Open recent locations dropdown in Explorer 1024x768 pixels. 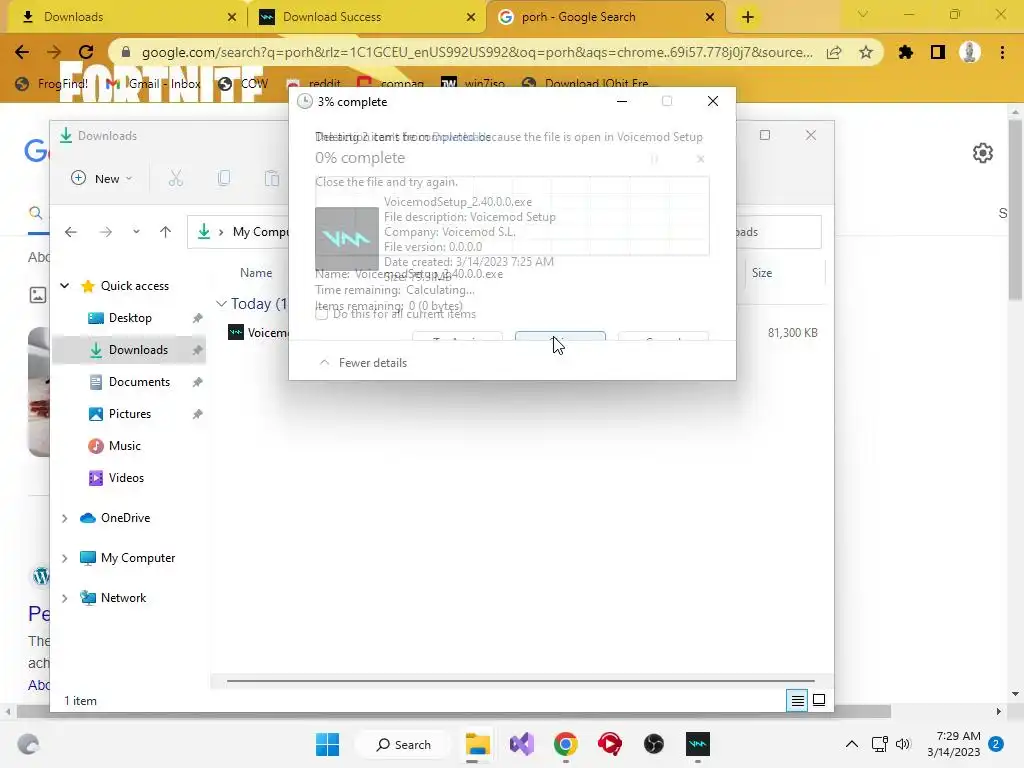coord(136,232)
